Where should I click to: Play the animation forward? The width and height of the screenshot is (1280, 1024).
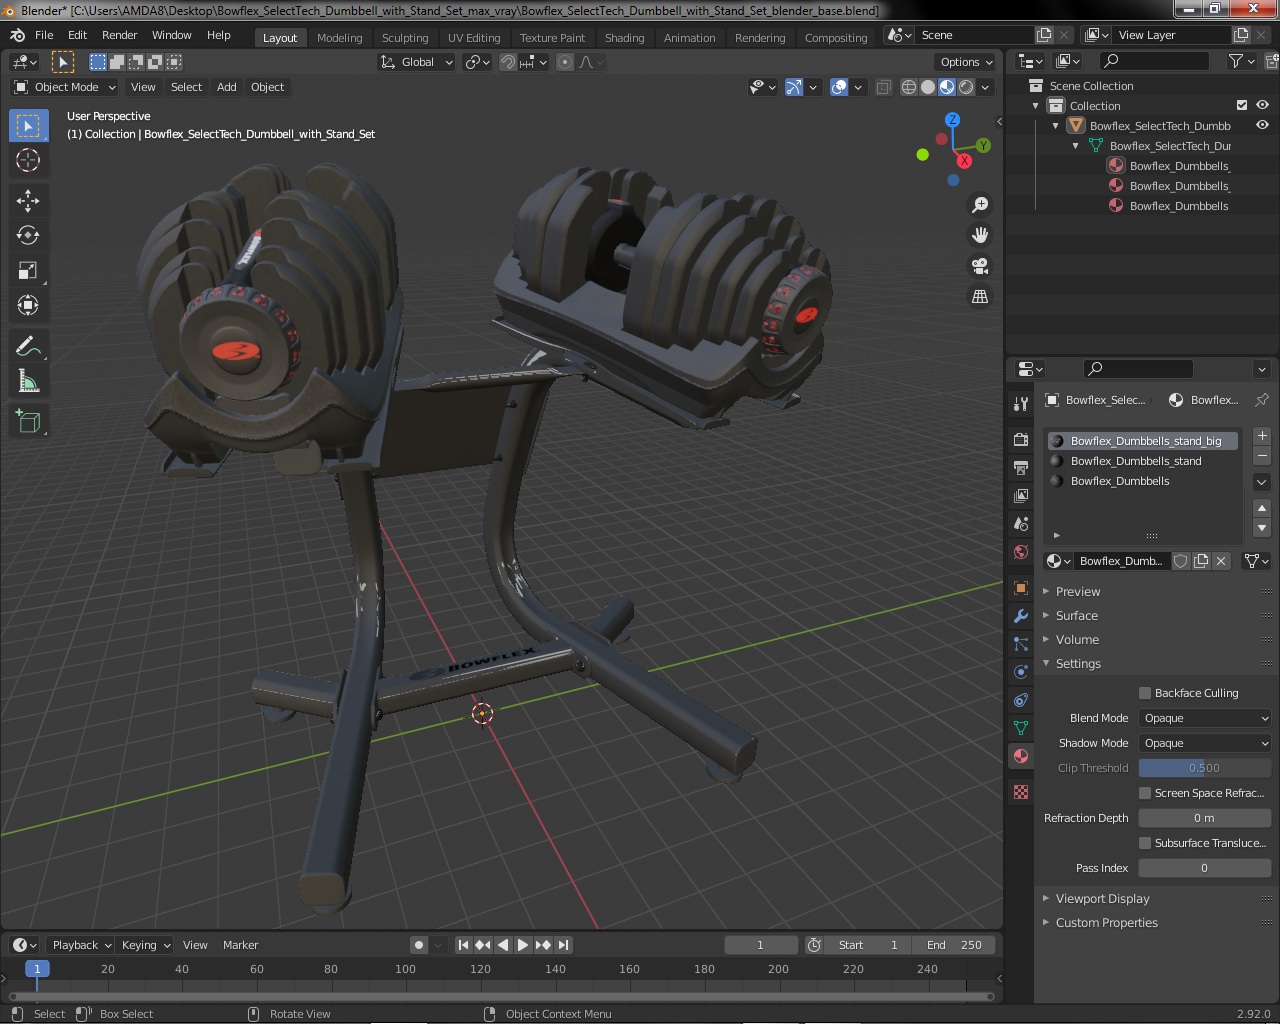pyautogui.click(x=523, y=945)
